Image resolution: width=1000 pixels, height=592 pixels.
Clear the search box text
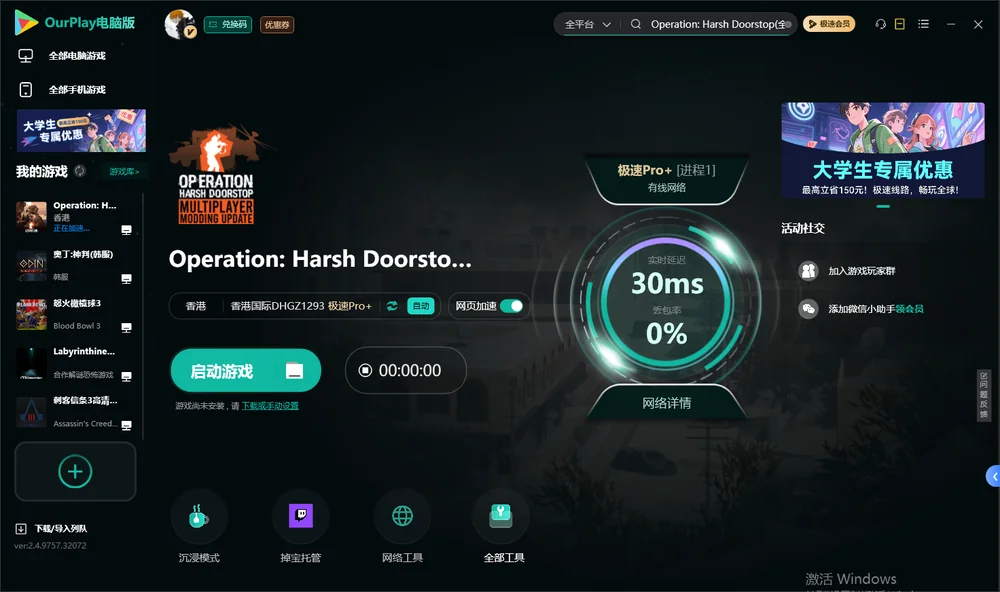(788, 24)
